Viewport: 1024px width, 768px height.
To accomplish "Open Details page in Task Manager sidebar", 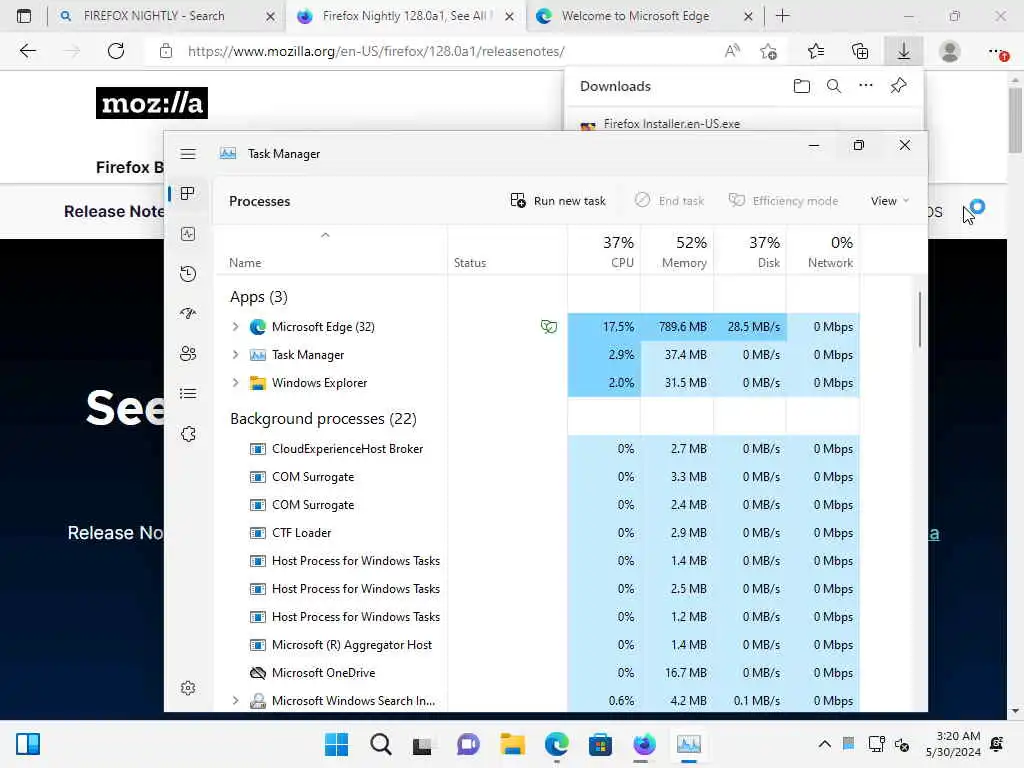I will [188, 394].
